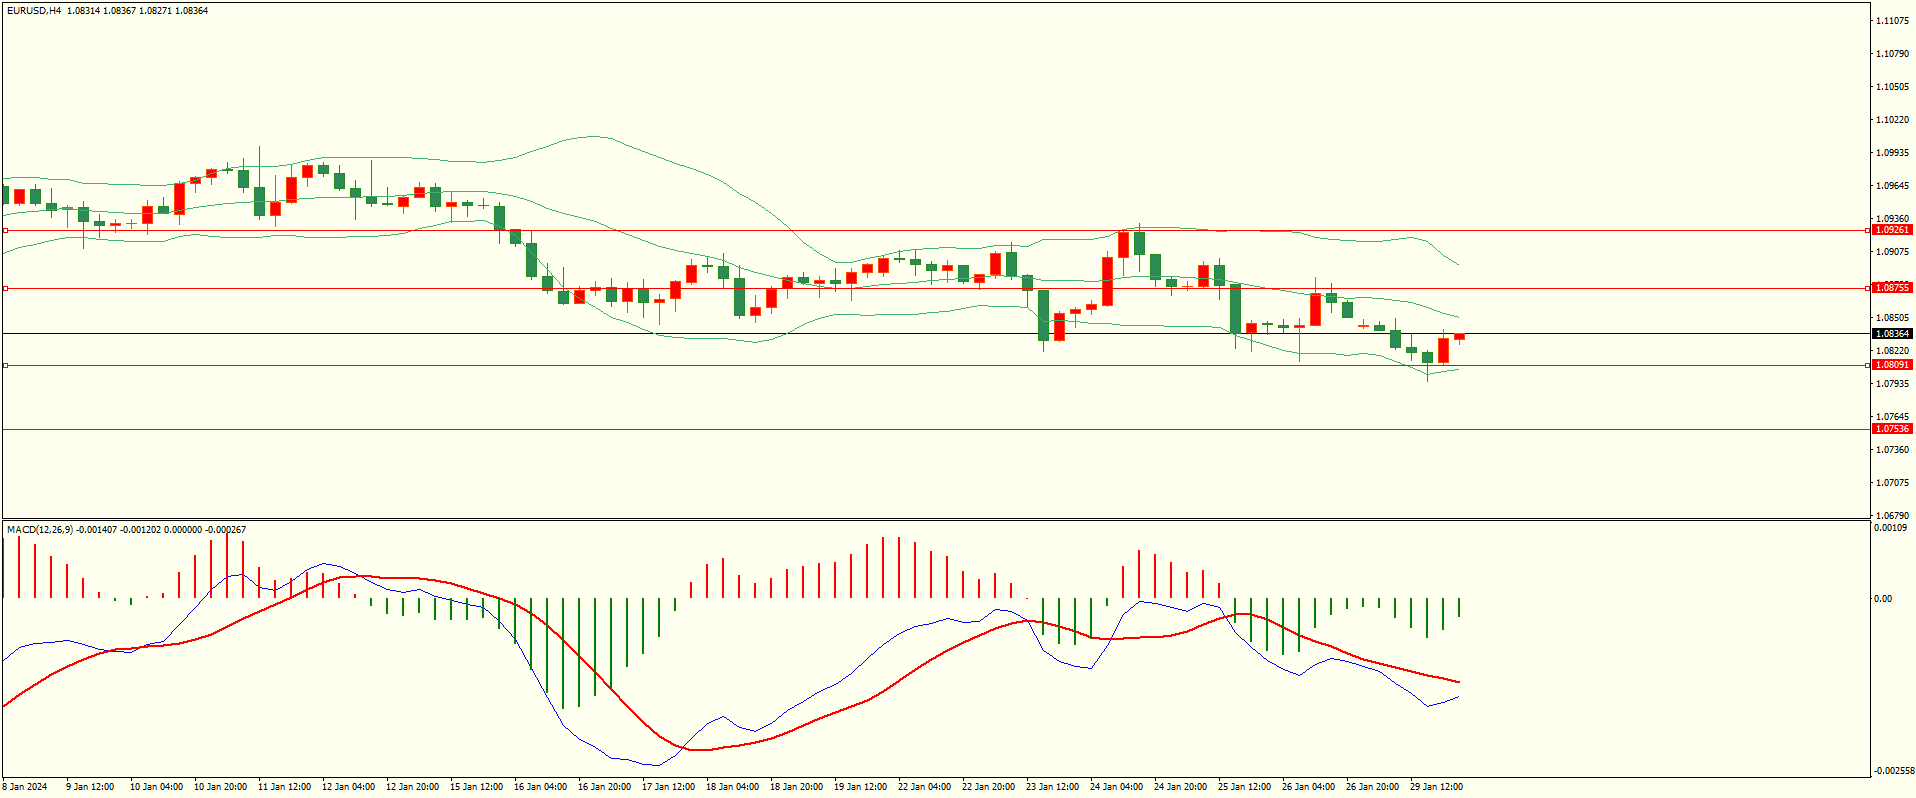Click left anchor handle of 1.09261 line
Screen dimensions: 1916x798
(5, 231)
